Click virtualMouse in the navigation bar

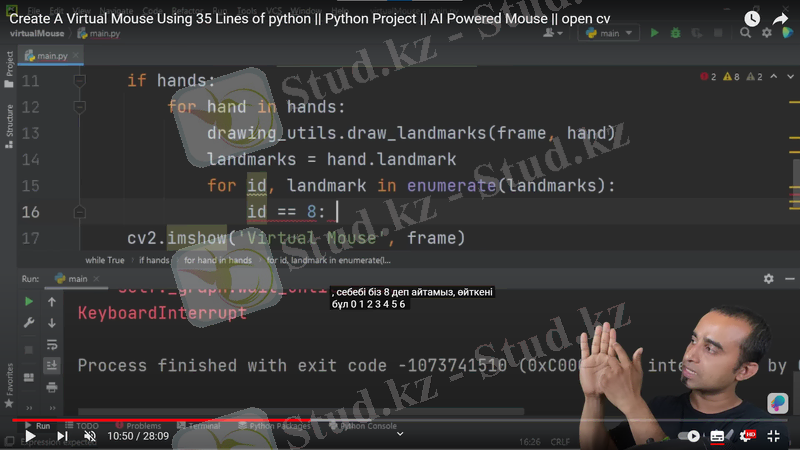pos(37,33)
